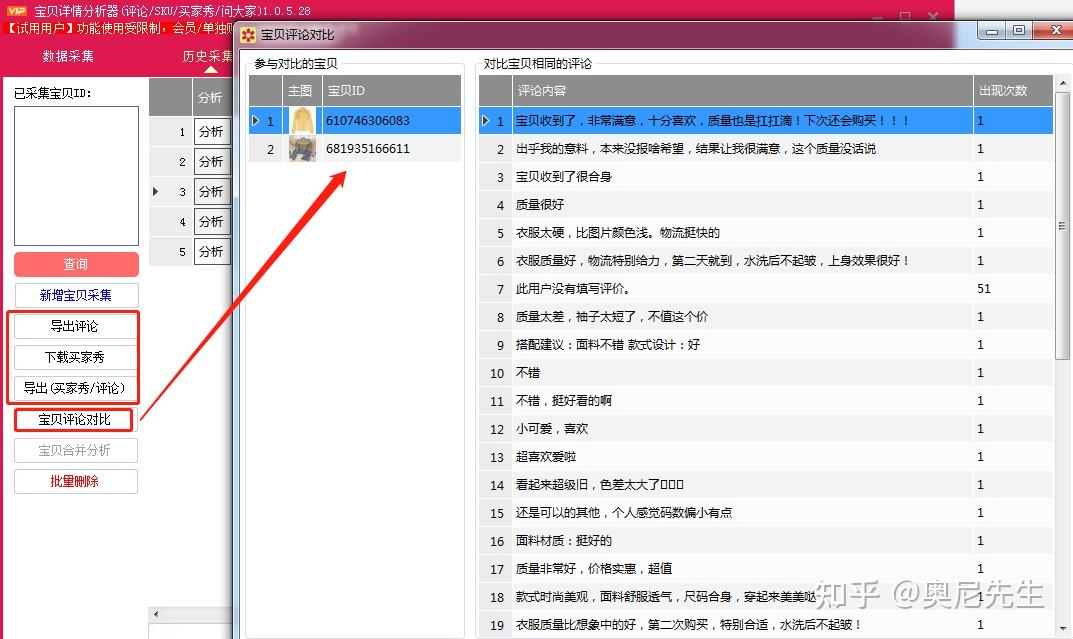Select item ID 610746306083
This screenshot has height=639, width=1073.
point(367,120)
